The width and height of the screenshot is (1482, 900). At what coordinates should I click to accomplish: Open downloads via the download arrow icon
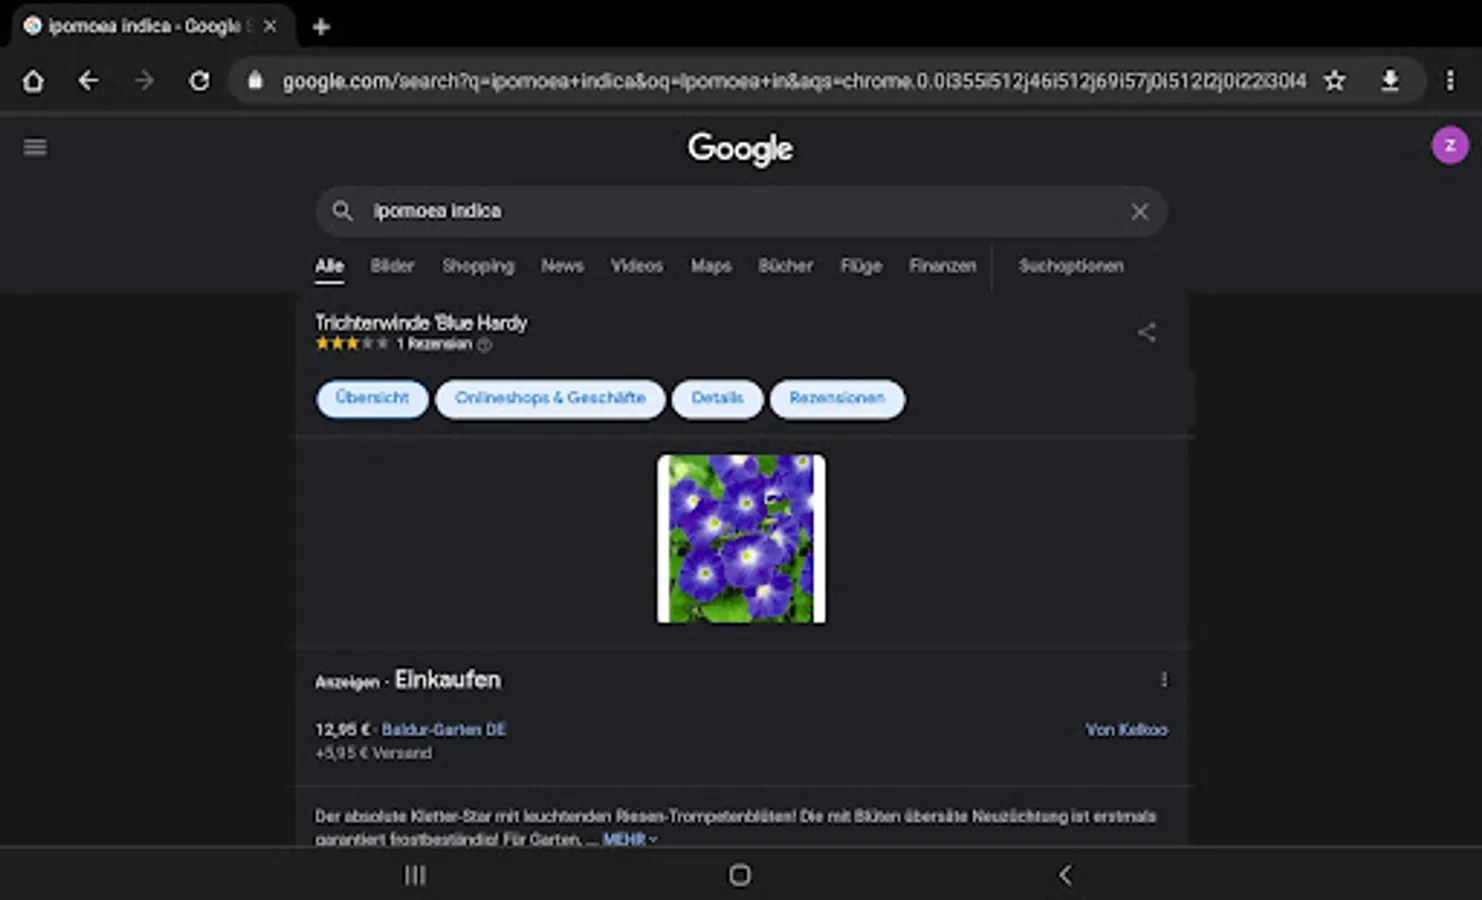point(1390,81)
